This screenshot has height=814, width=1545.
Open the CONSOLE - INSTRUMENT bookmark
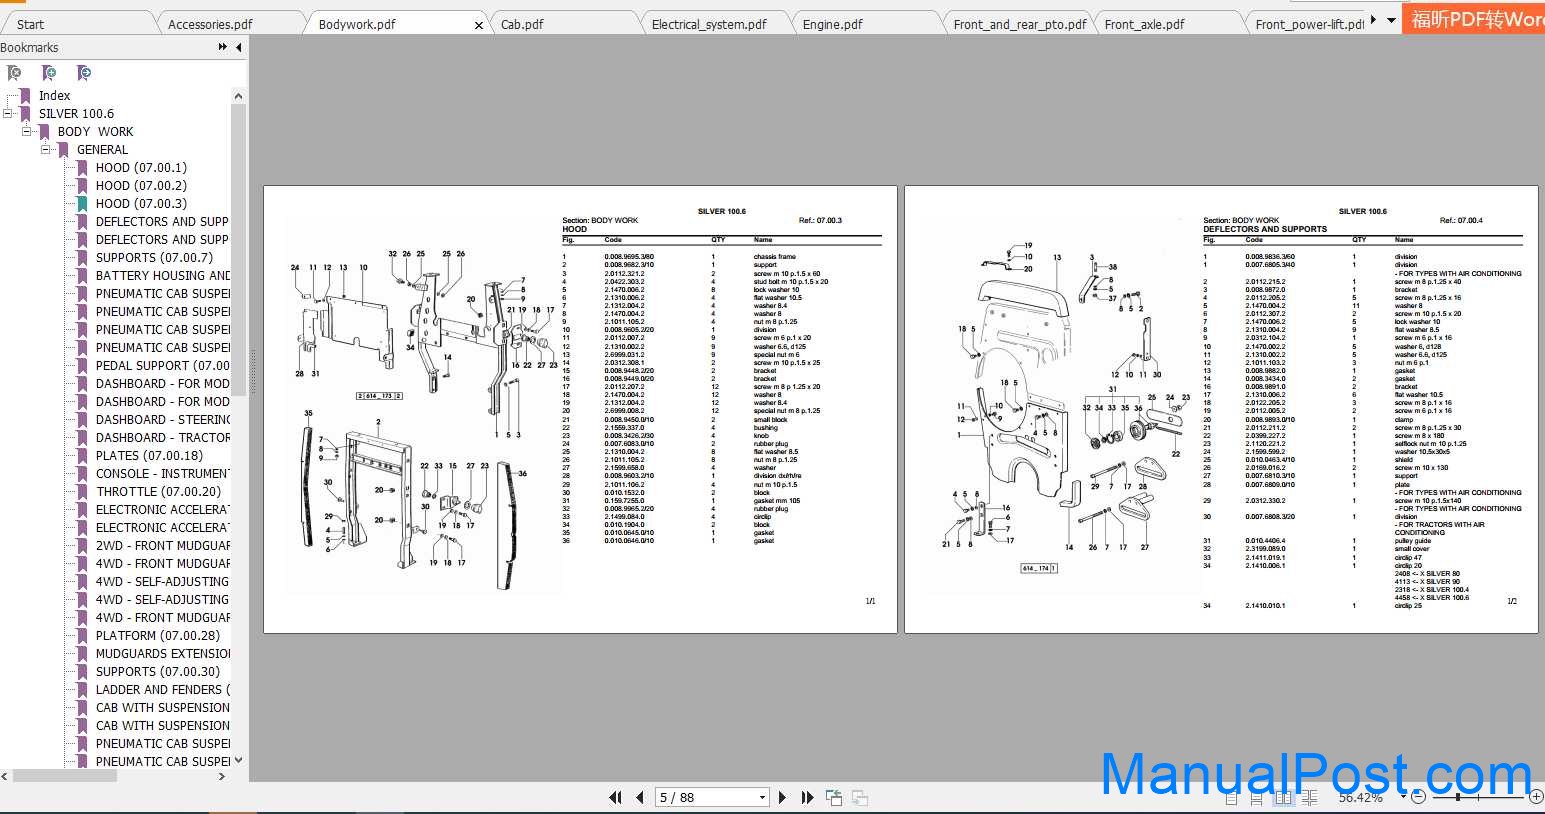tap(163, 474)
